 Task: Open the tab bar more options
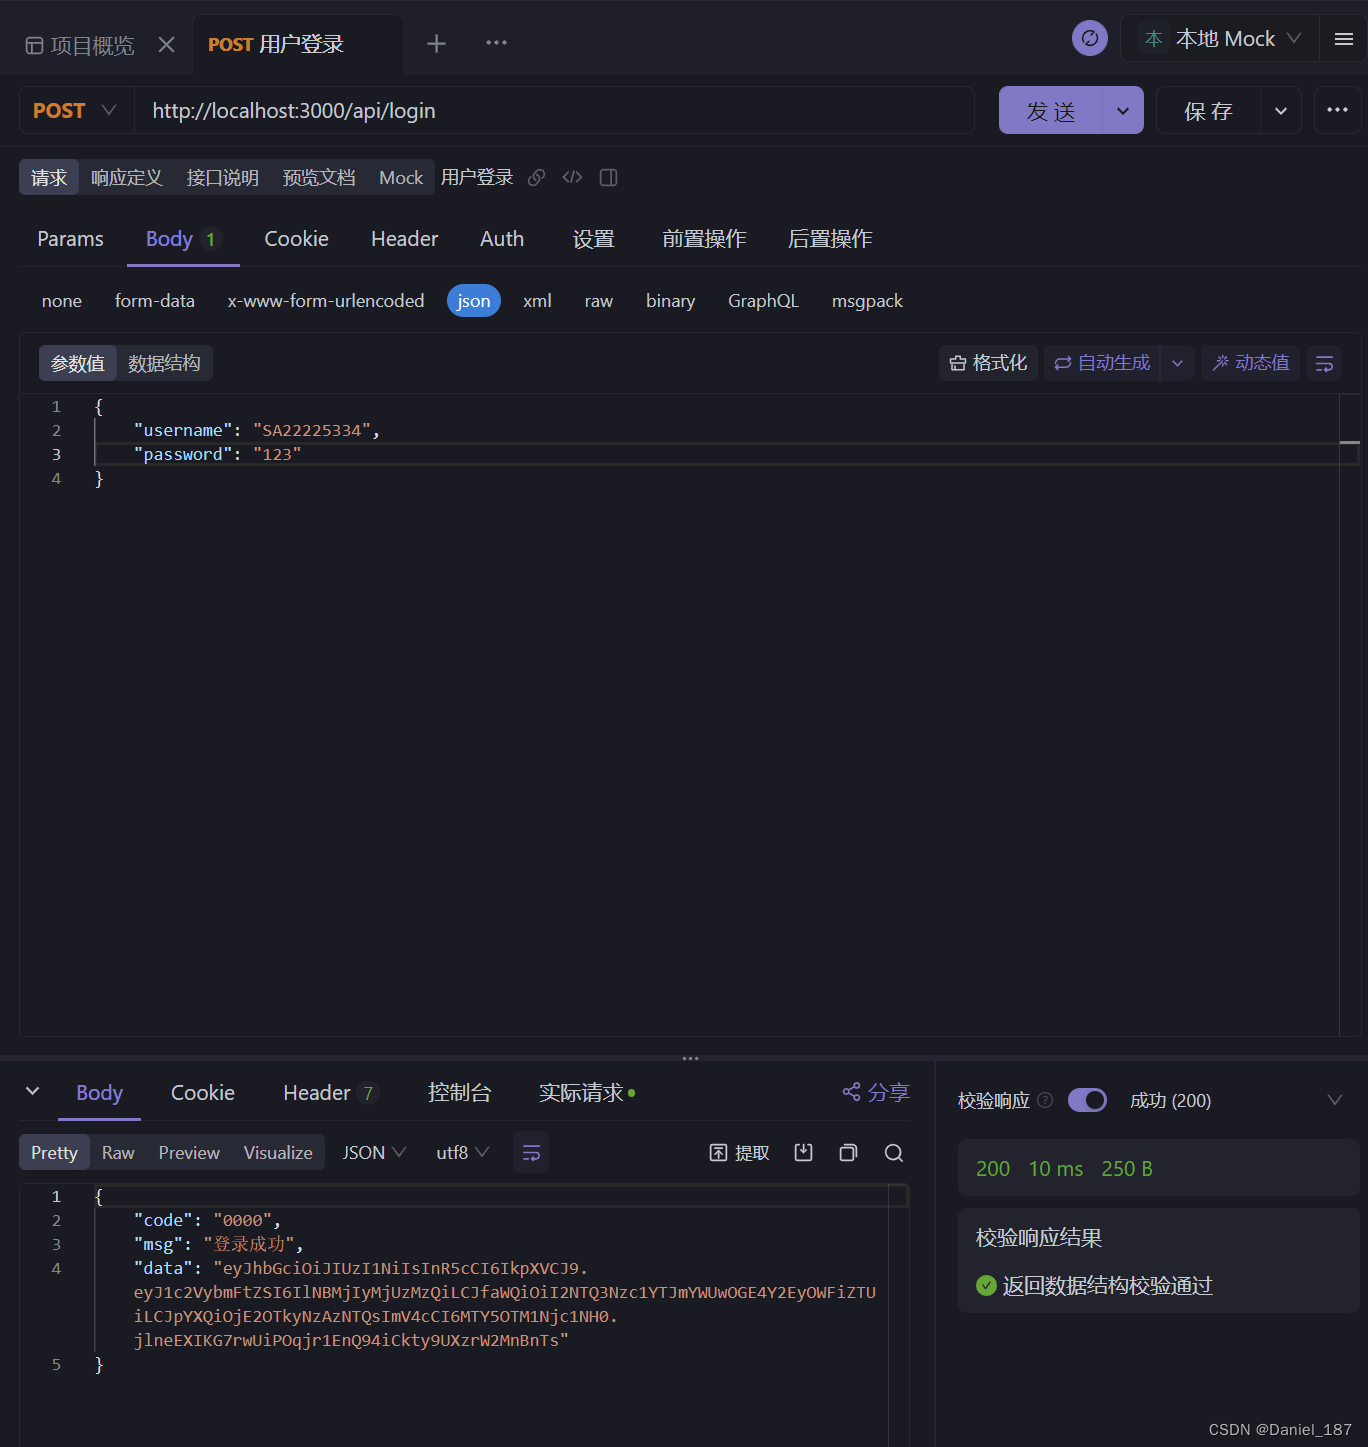(496, 43)
